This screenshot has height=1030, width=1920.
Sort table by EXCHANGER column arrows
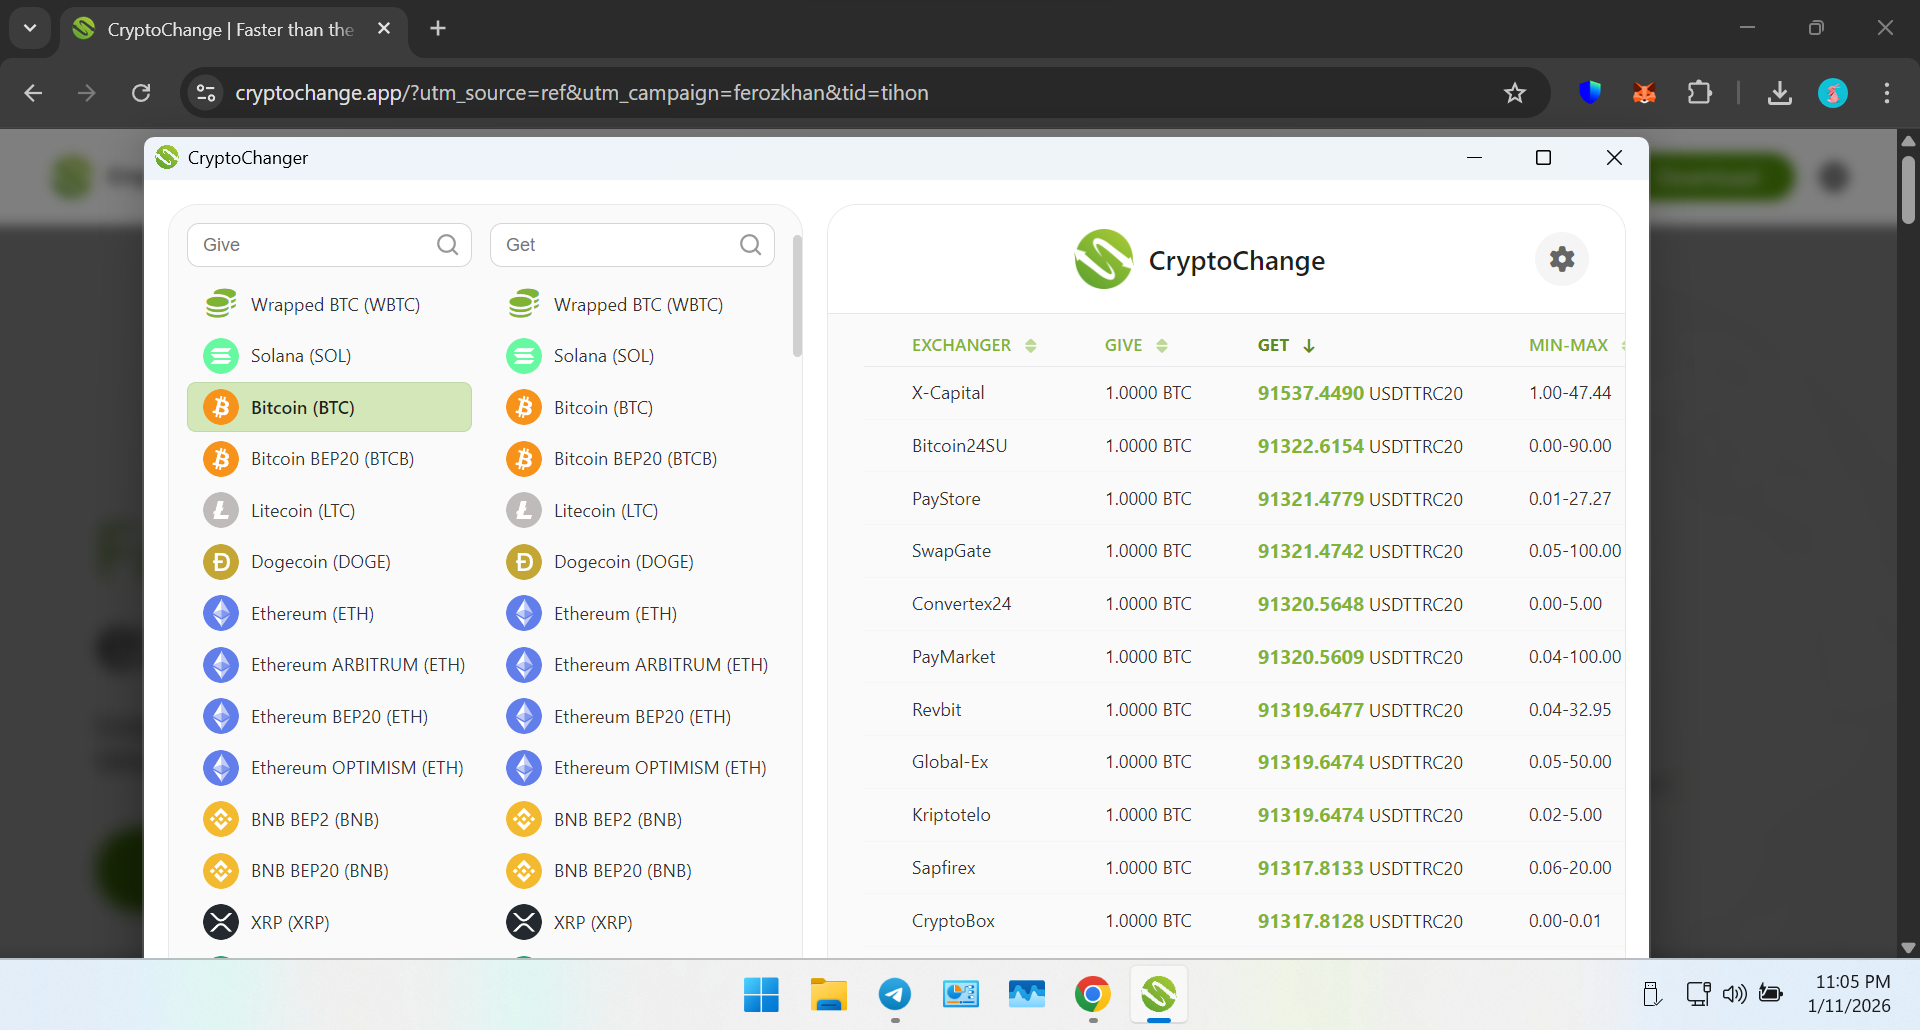[x=1030, y=346]
